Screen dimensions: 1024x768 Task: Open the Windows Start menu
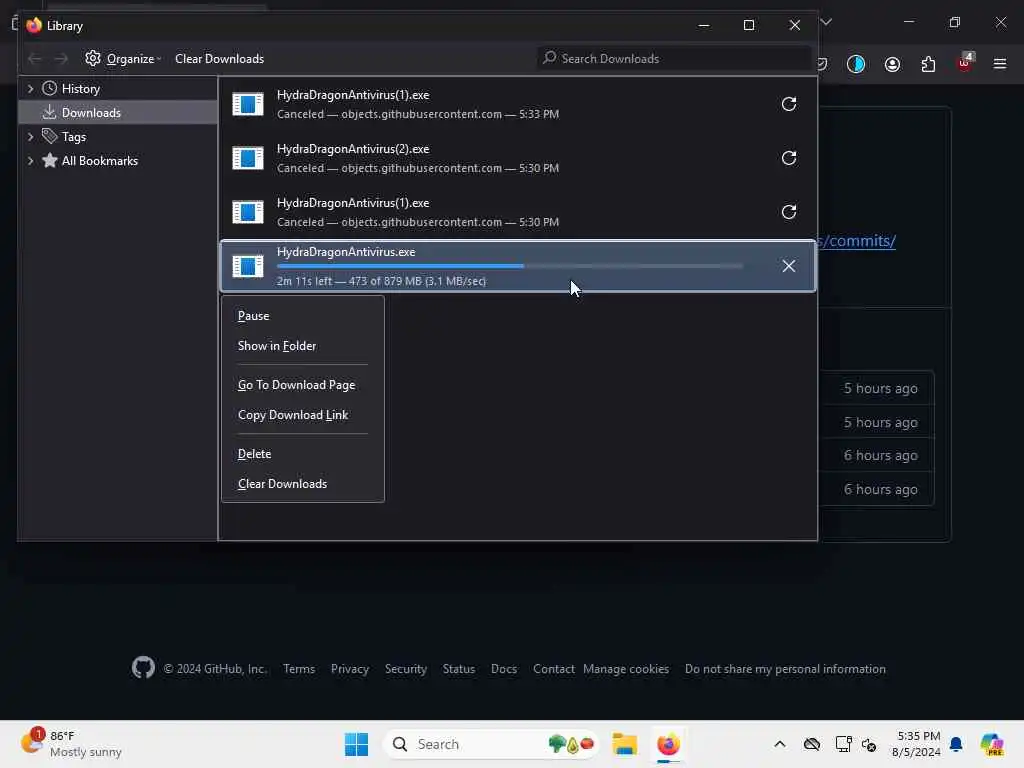[x=356, y=744]
